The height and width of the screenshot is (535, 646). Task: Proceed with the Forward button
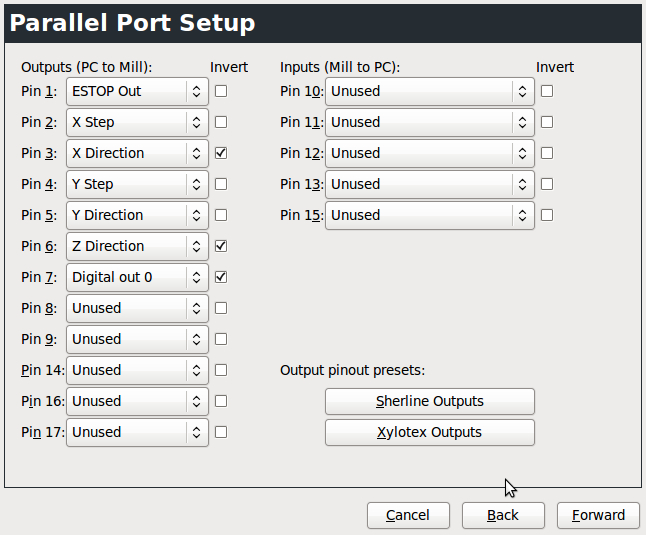click(x=598, y=515)
